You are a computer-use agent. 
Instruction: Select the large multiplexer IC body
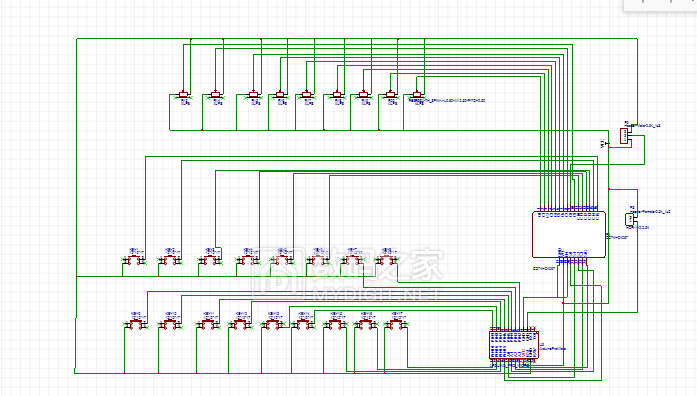pyautogui.click(x=569, y=234)
